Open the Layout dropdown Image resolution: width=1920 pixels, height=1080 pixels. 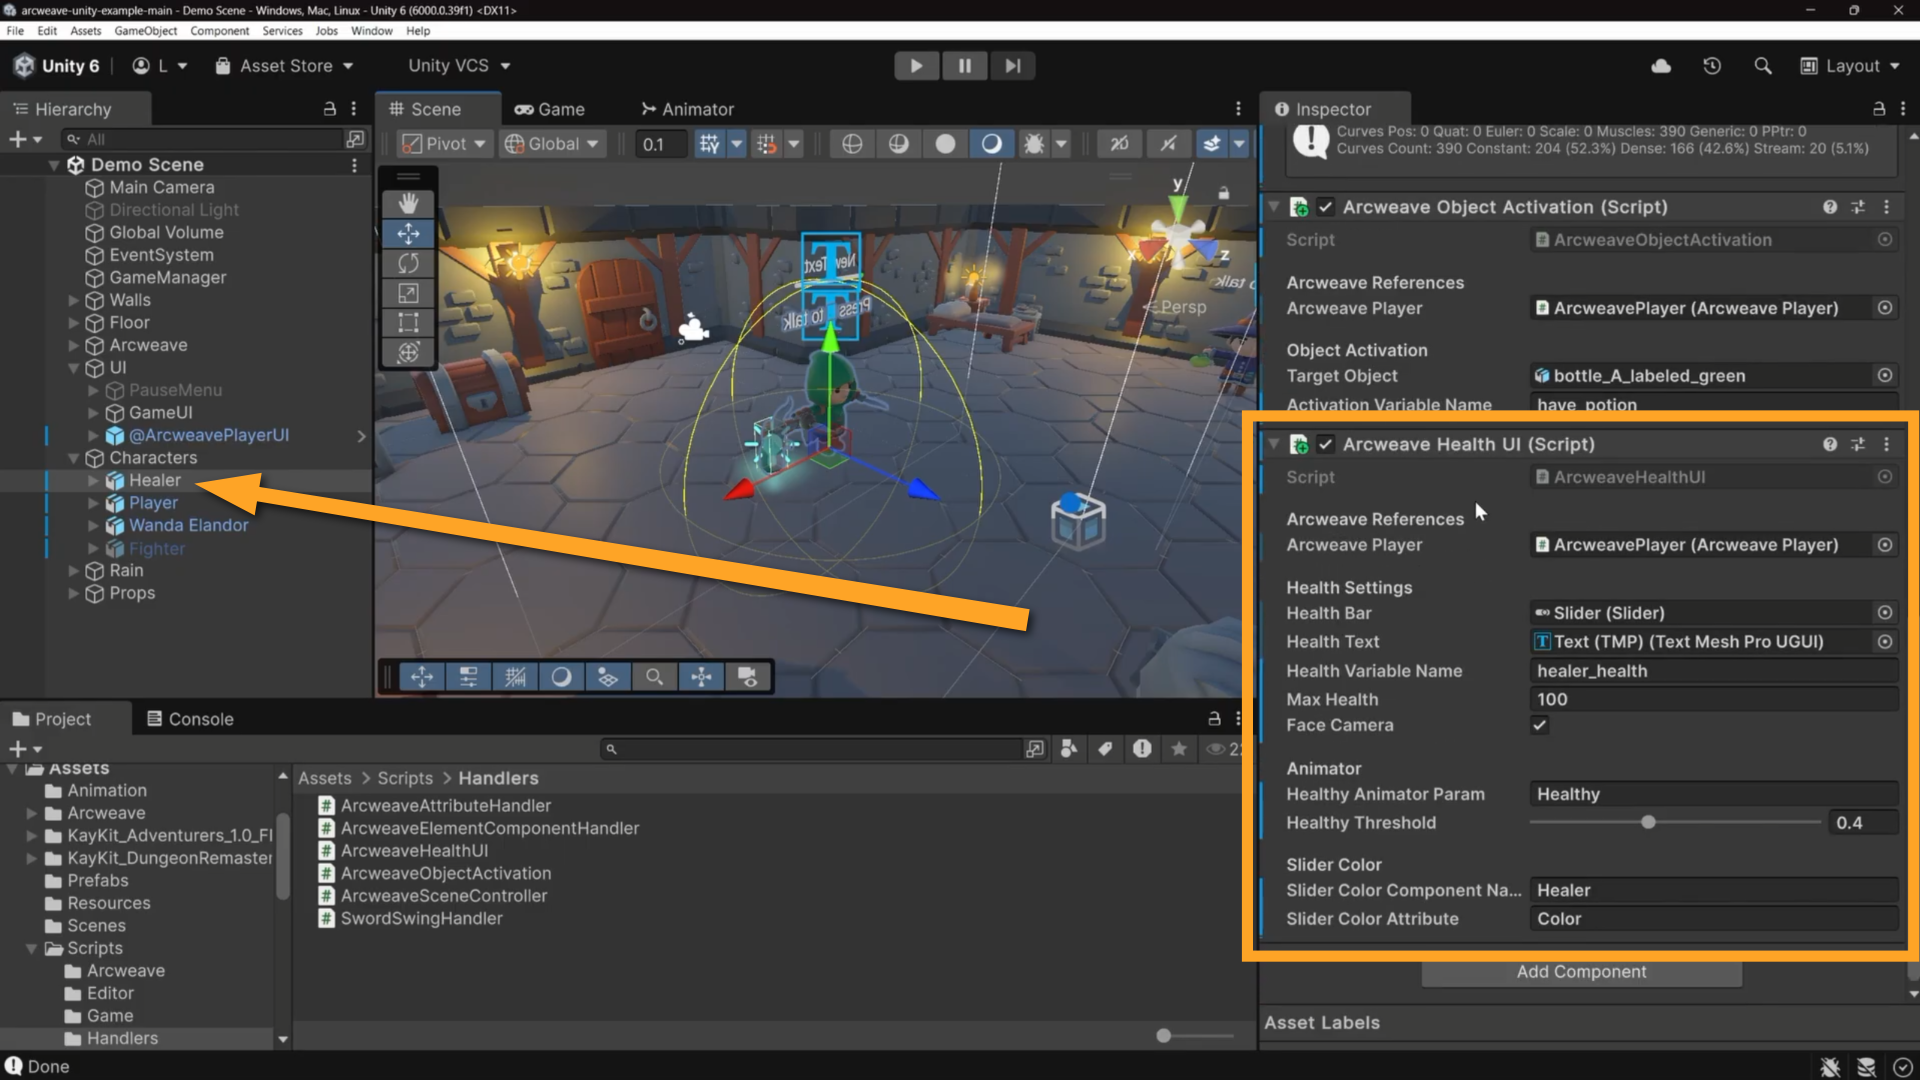click(1849, 66)
